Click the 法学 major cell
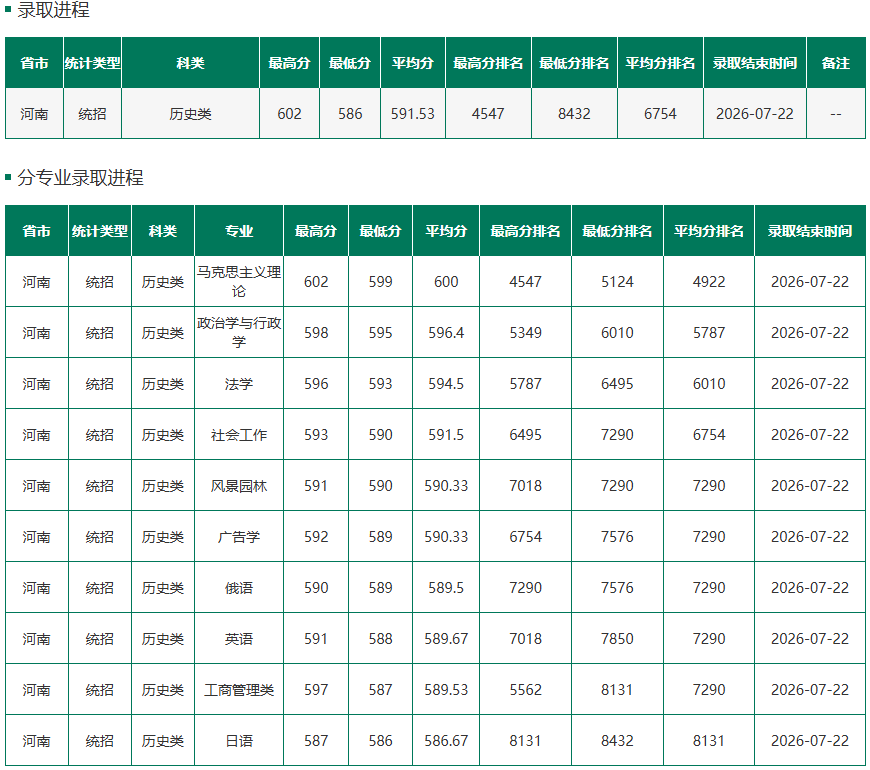Screen dimensions: 870x770 click(239, 384)
